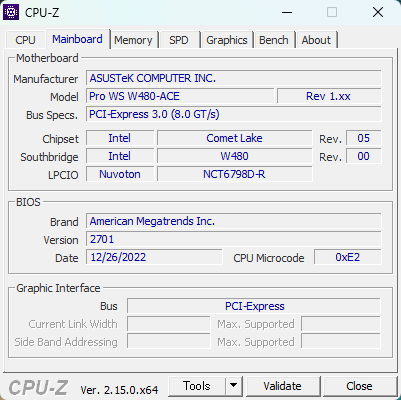Screen dimensions: 401x400
Task: Close window with the title bar X
Action: (378, 13)
